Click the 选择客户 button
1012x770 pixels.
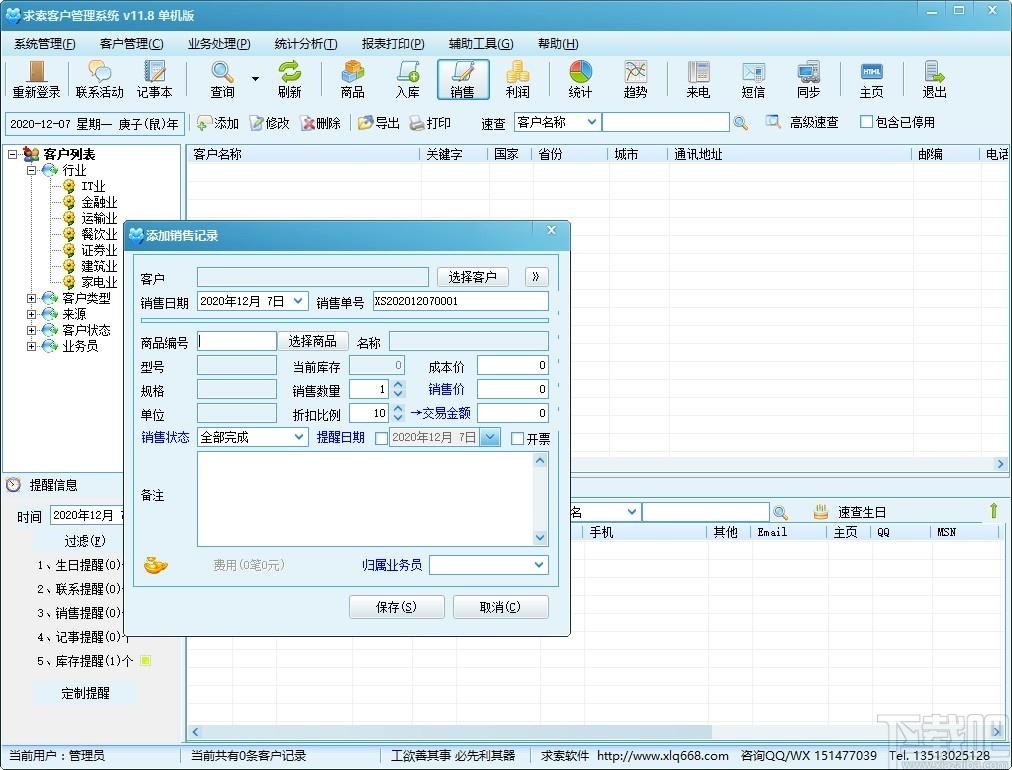(472, 277)
